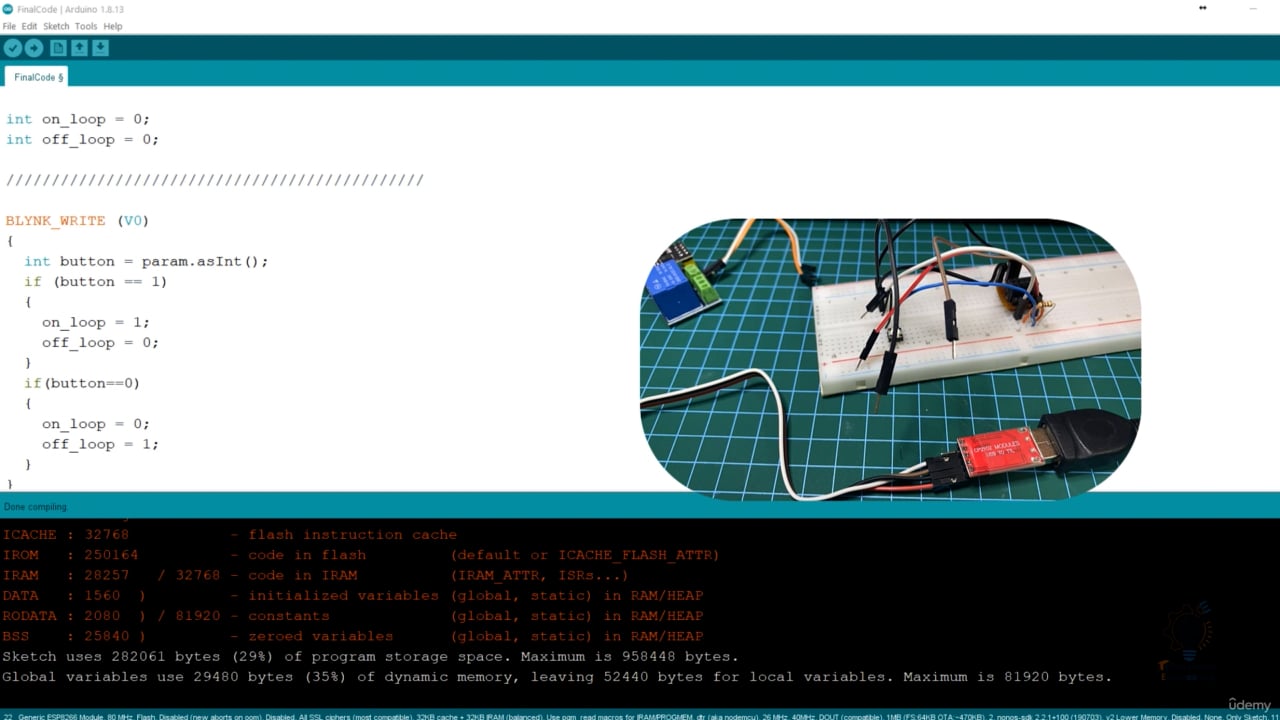Click the 'if(button==0)' line
Image resolution: width=1280 pixels, height=720 pixels.
coord(82,383)
